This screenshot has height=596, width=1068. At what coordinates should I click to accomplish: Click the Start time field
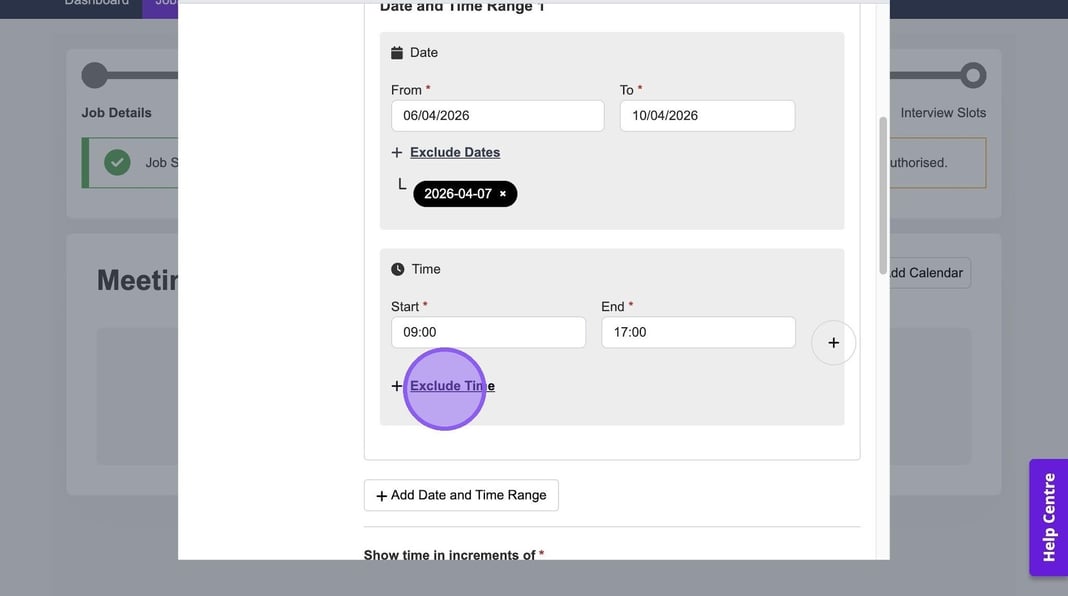point(488,332)
